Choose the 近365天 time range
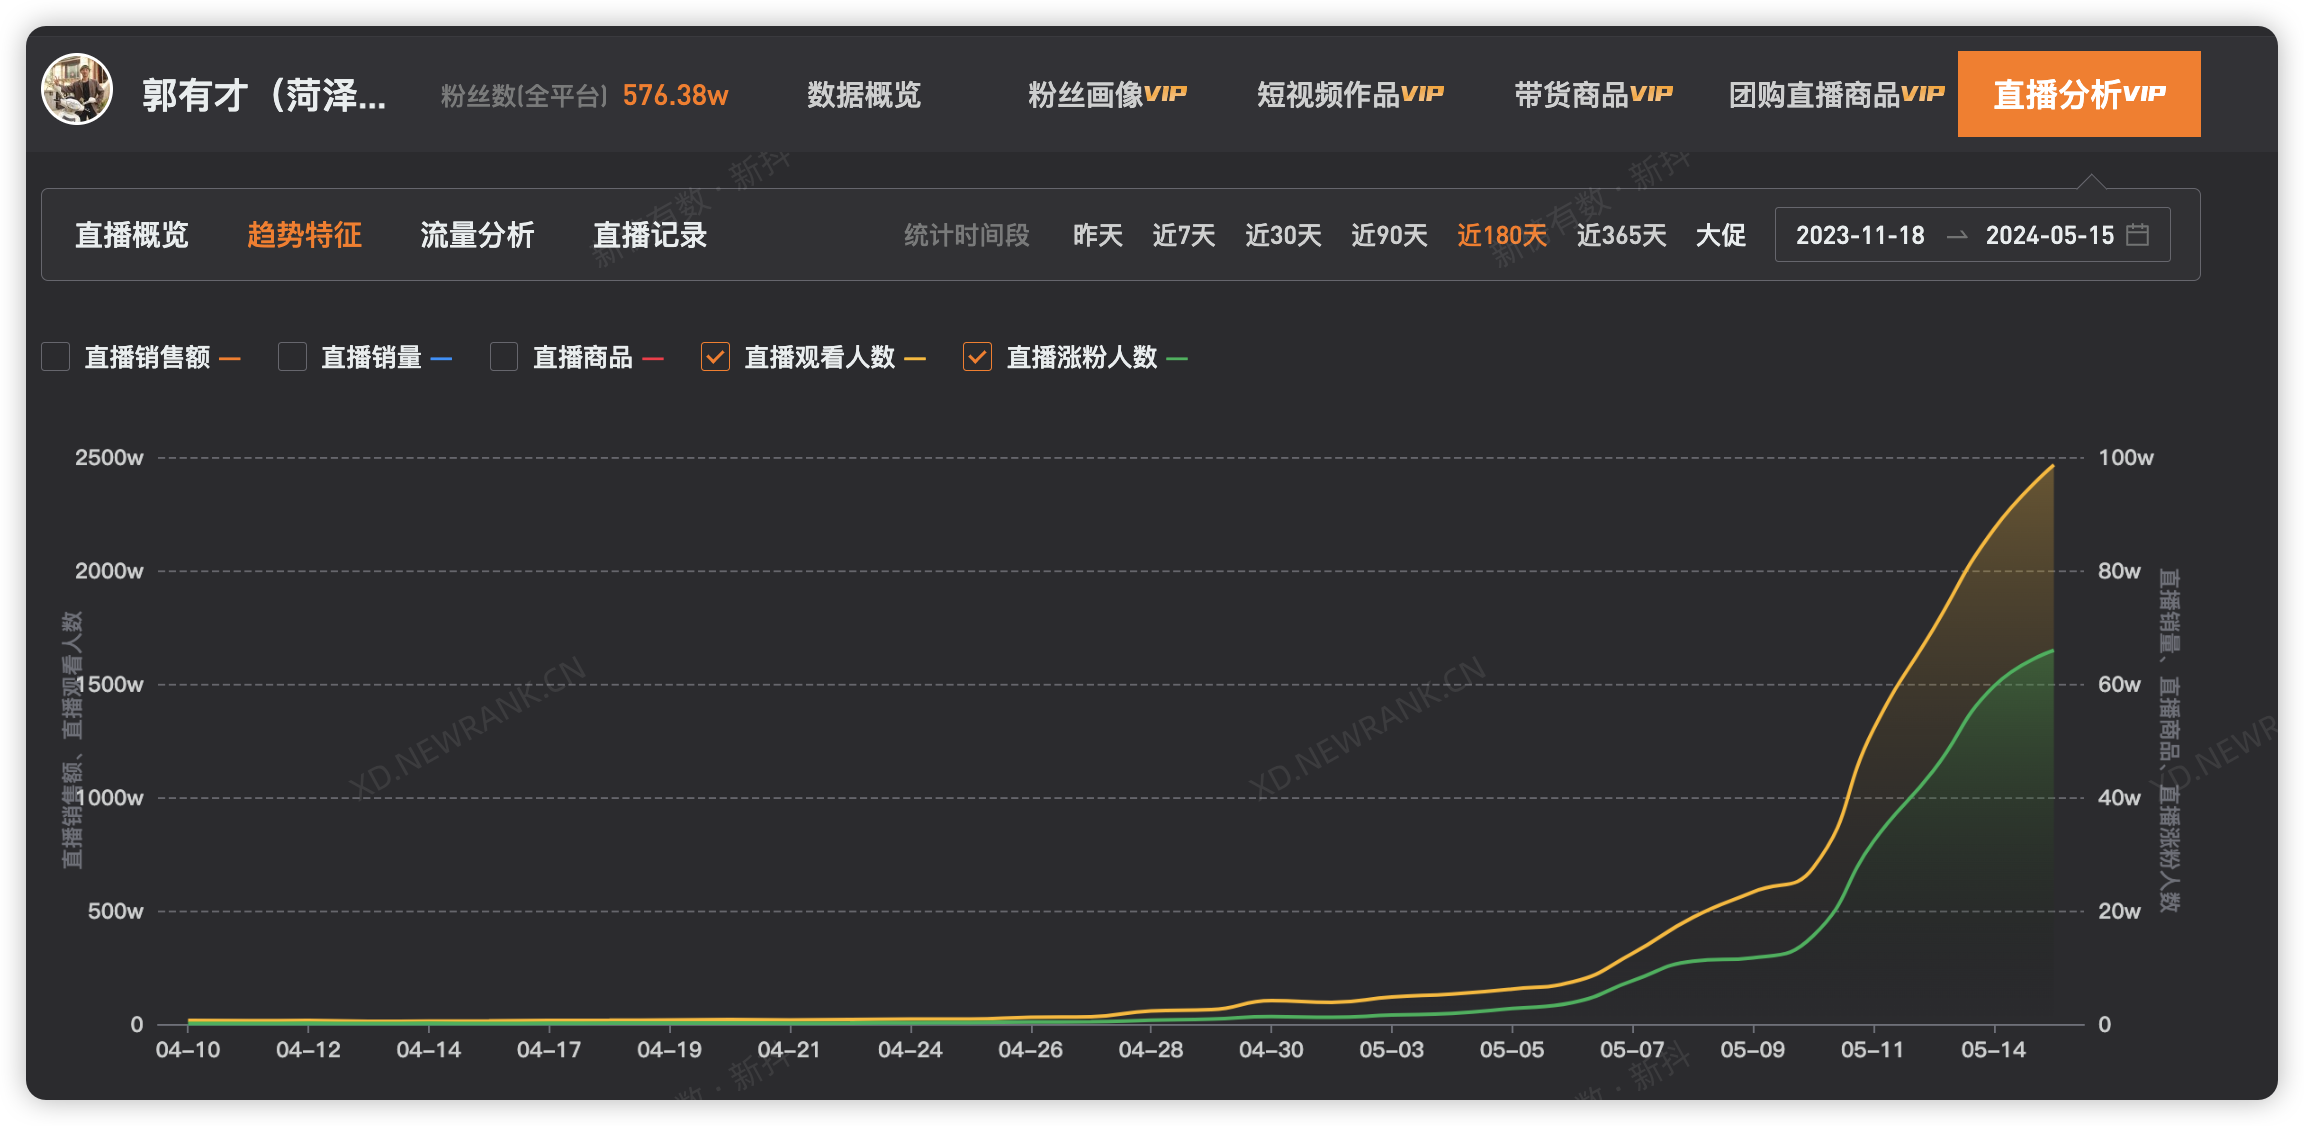Screen dimensions: 2304x1126 click(1621, 235)
